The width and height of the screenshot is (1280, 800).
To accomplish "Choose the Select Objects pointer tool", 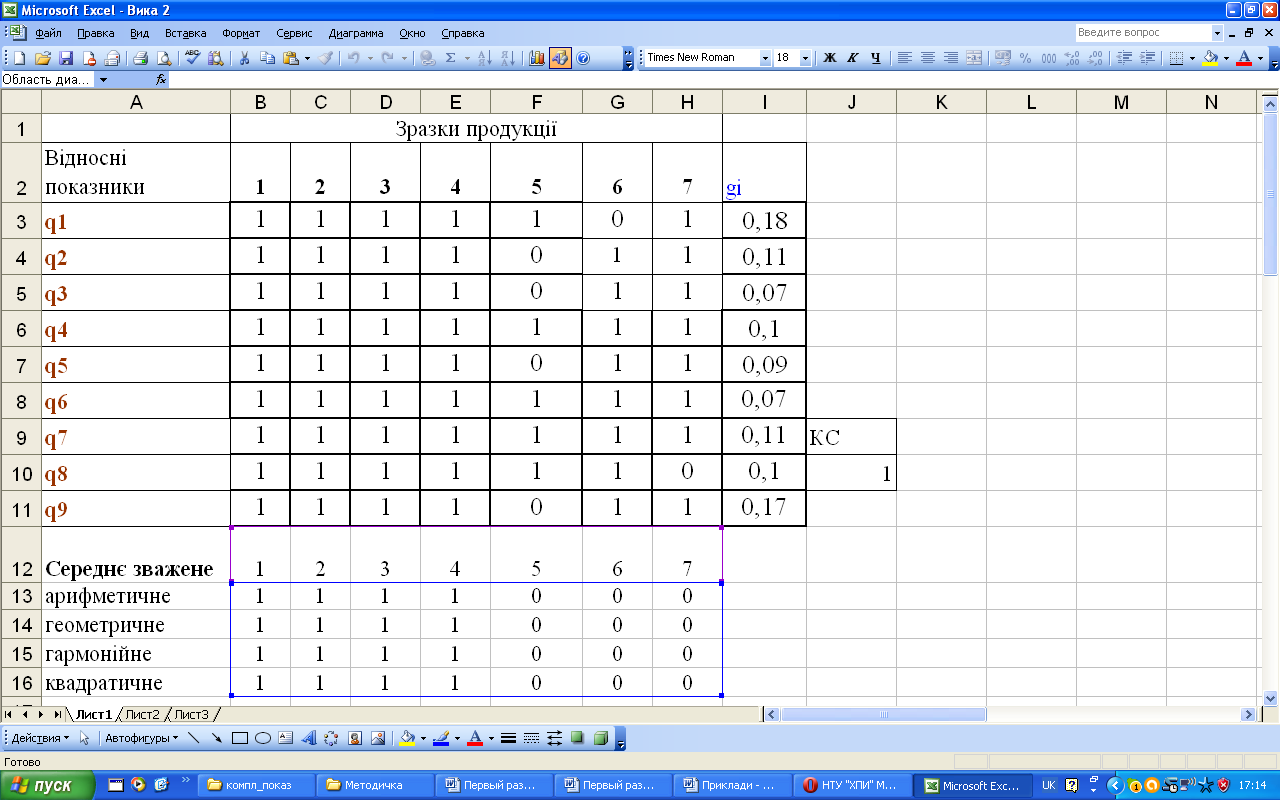I will 84,738.
